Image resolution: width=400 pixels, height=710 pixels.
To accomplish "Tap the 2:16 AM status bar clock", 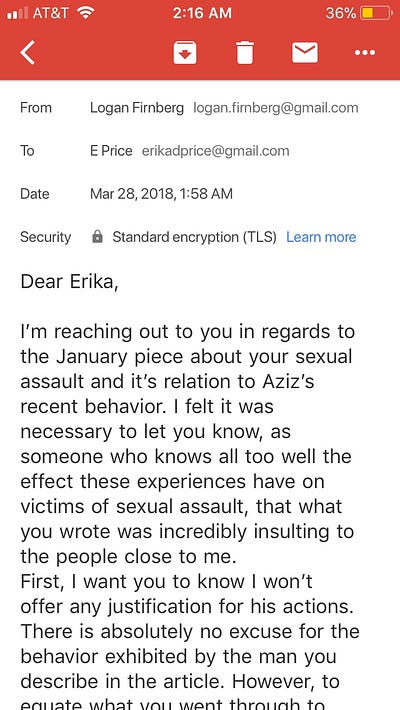I will 202,13.
